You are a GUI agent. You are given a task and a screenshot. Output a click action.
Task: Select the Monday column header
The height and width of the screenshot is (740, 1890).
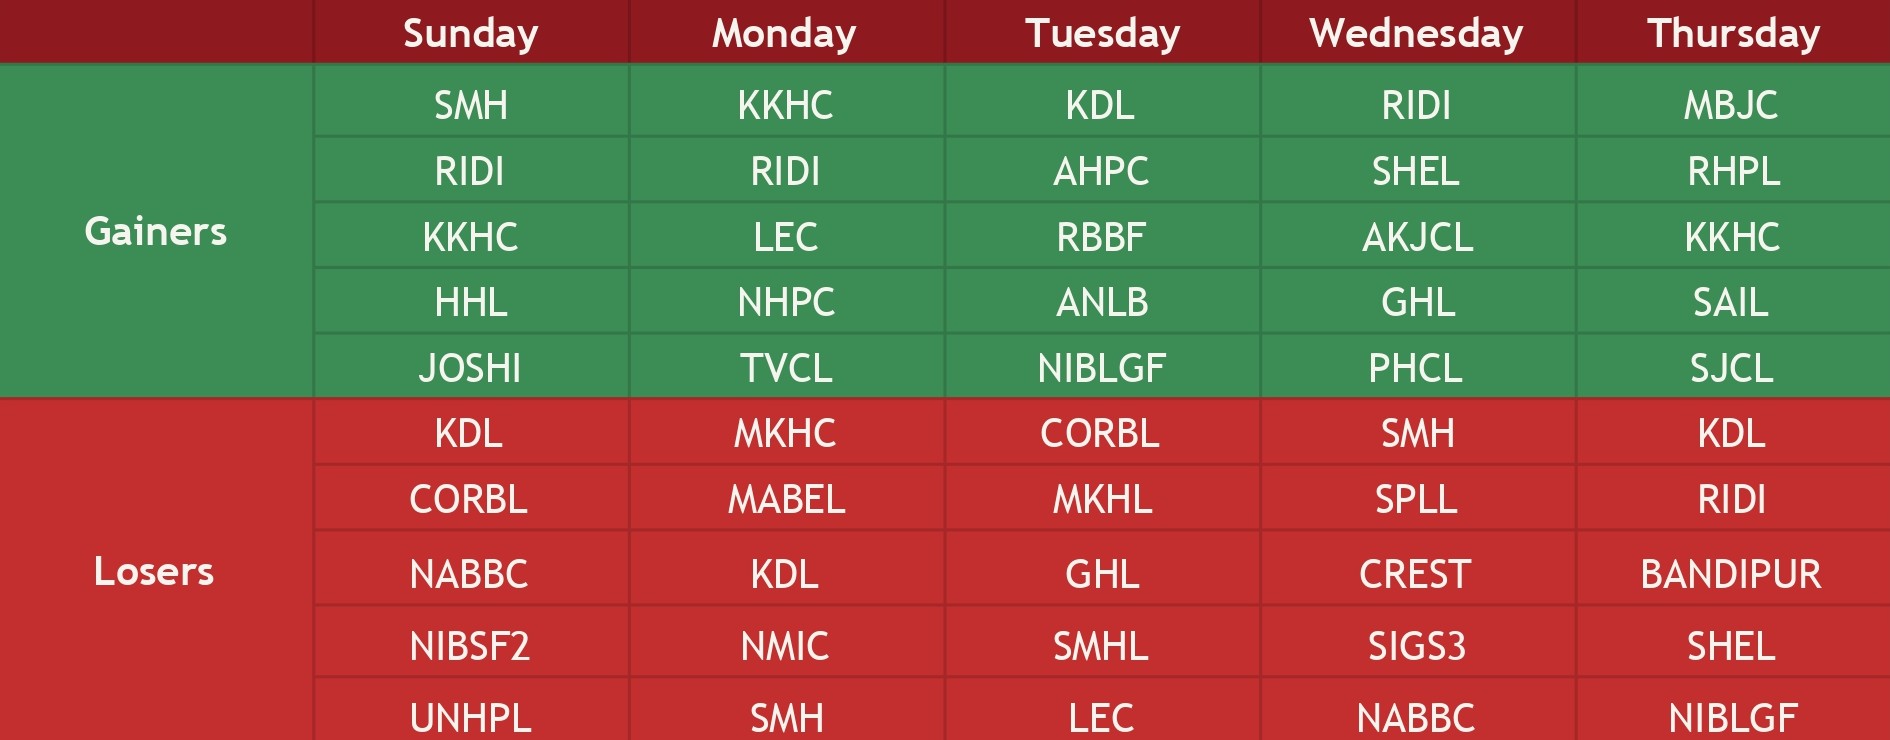point(784,33)
